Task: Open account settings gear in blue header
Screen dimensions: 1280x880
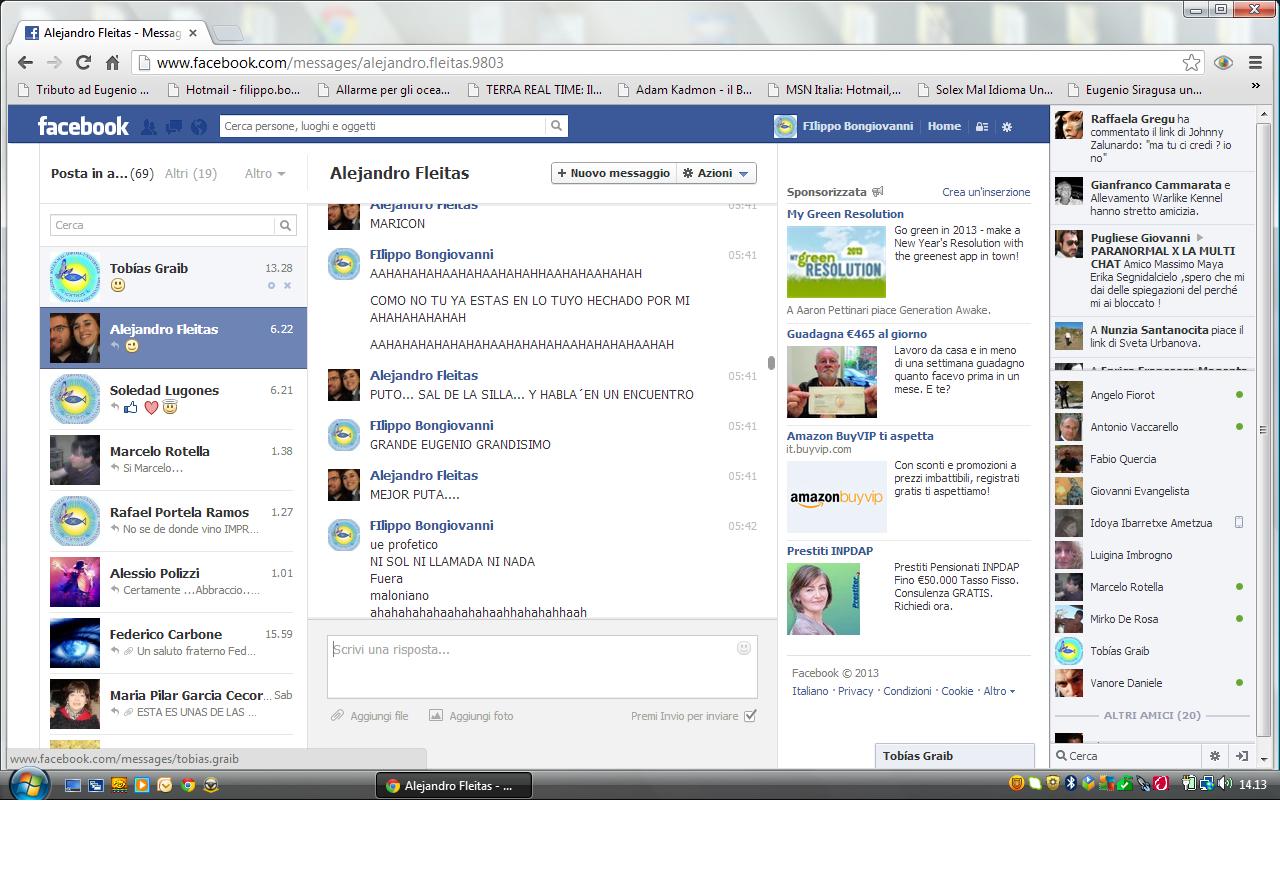Action: (x=1007, y=127)
